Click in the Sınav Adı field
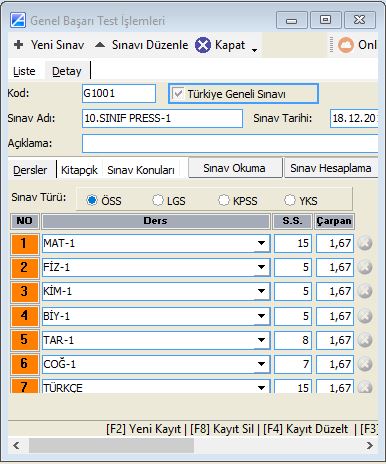The image size is (386, 464). point(162,118)
